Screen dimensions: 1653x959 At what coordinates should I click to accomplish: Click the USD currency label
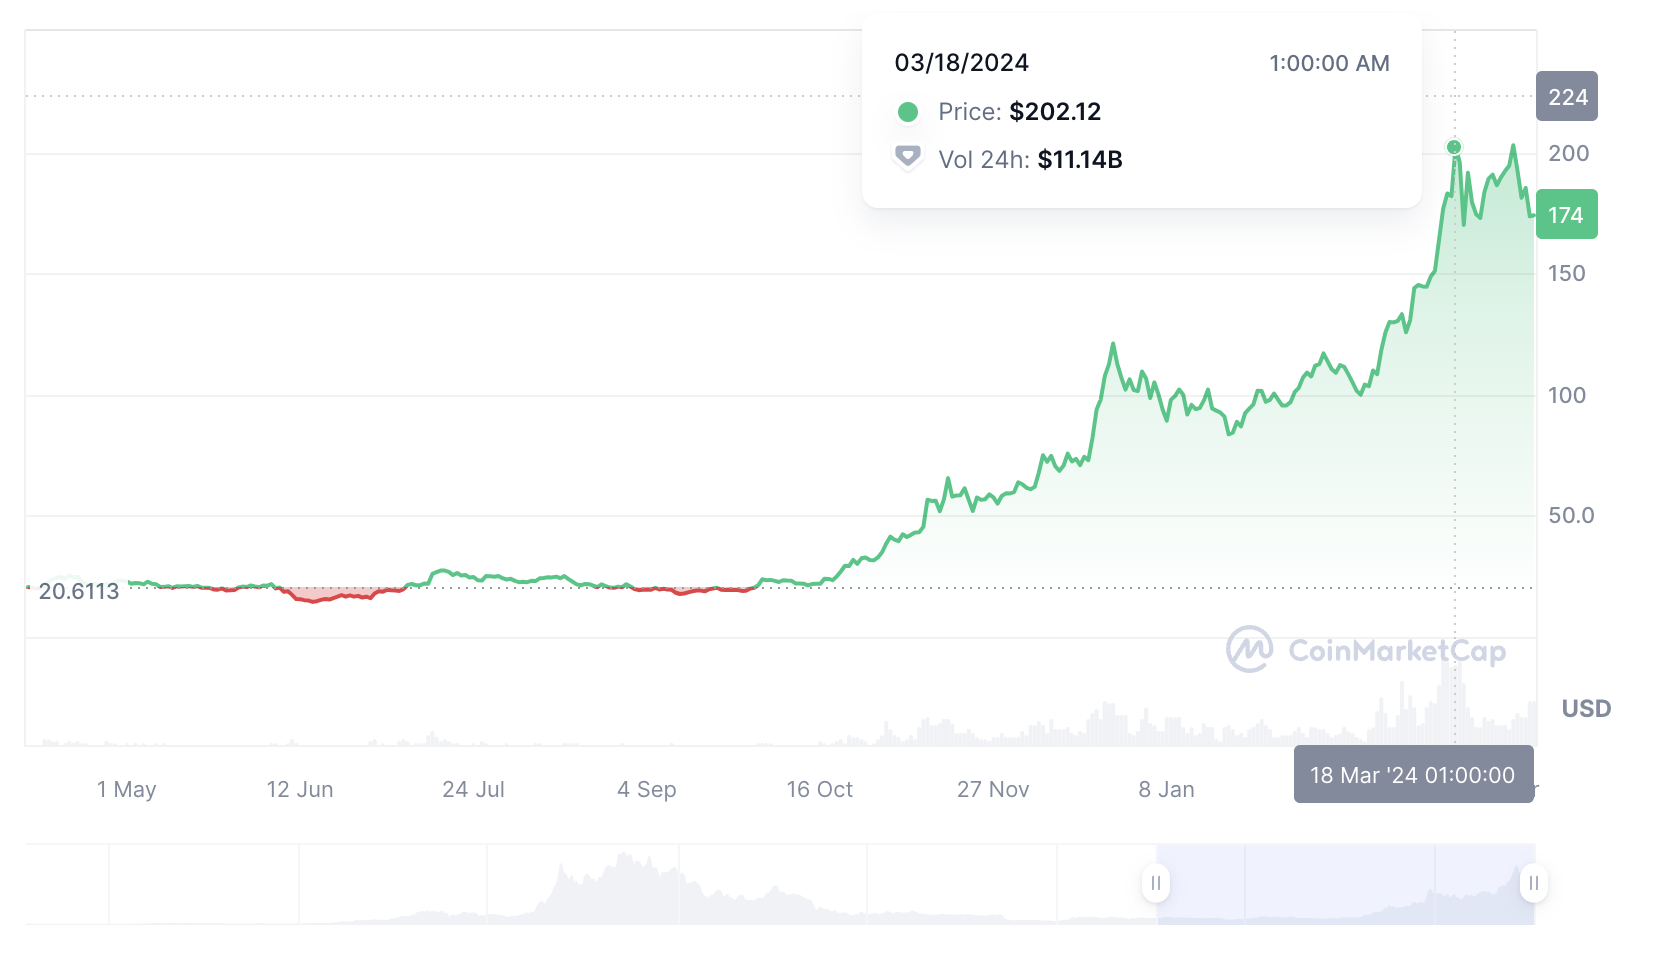pyautogui.click(x=1587, y=708)
